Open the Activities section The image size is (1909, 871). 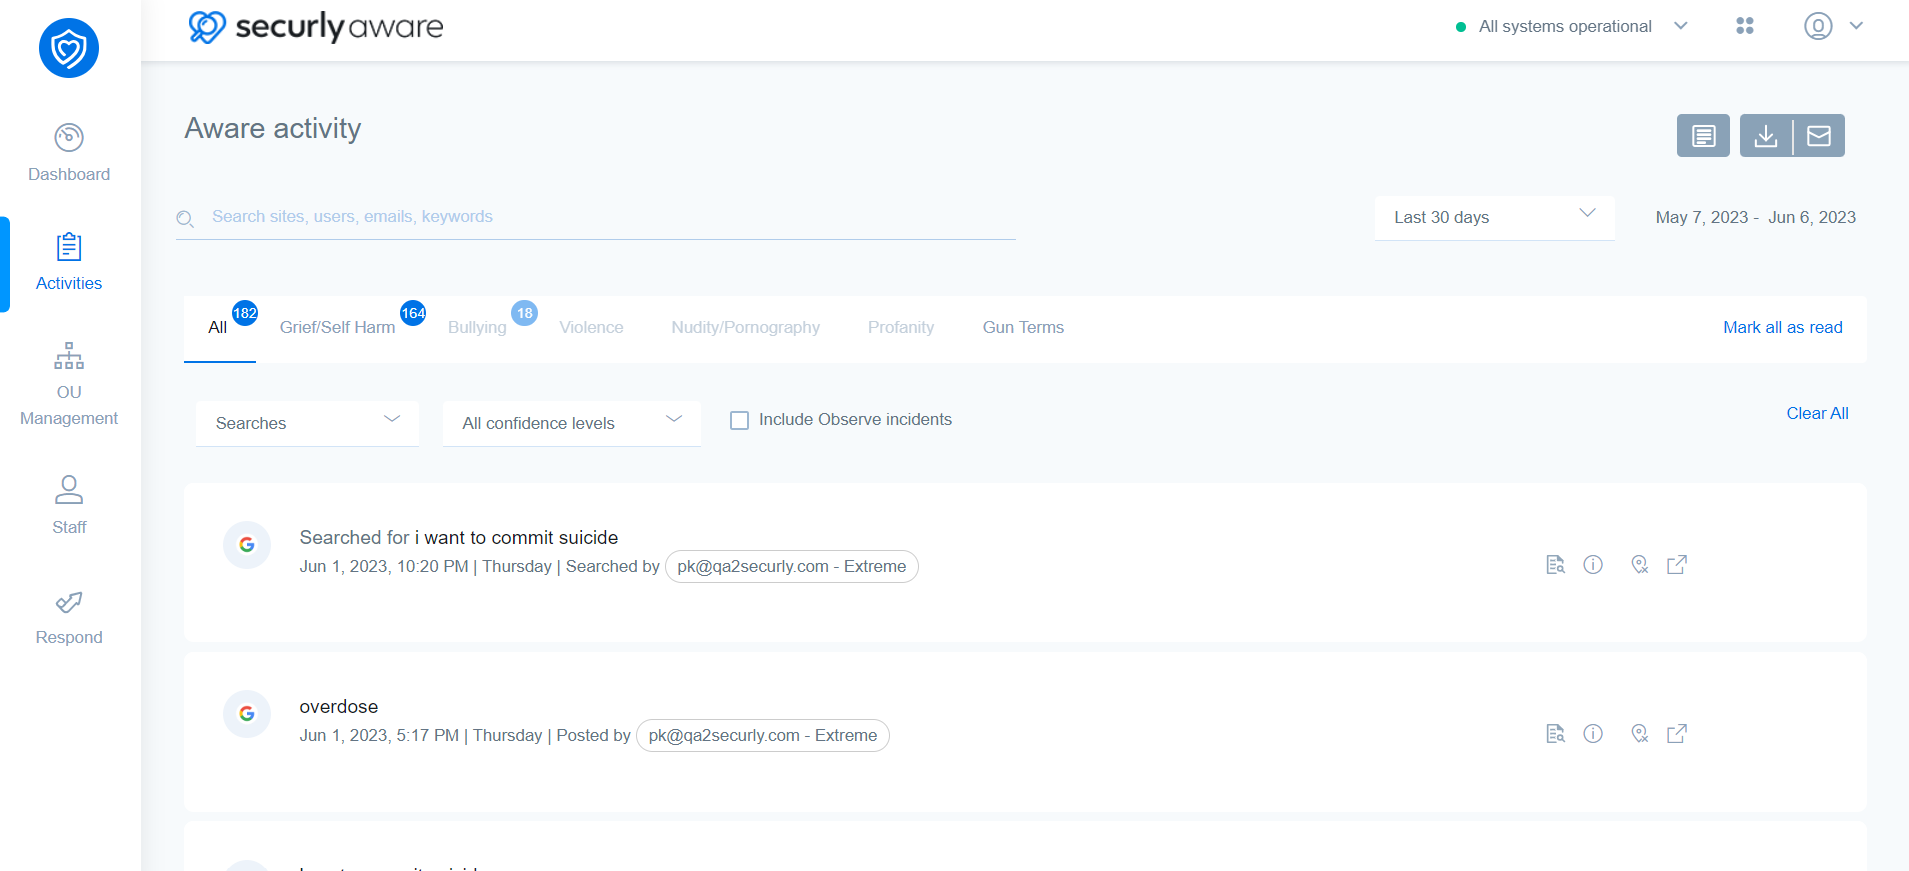click(69, 262)
